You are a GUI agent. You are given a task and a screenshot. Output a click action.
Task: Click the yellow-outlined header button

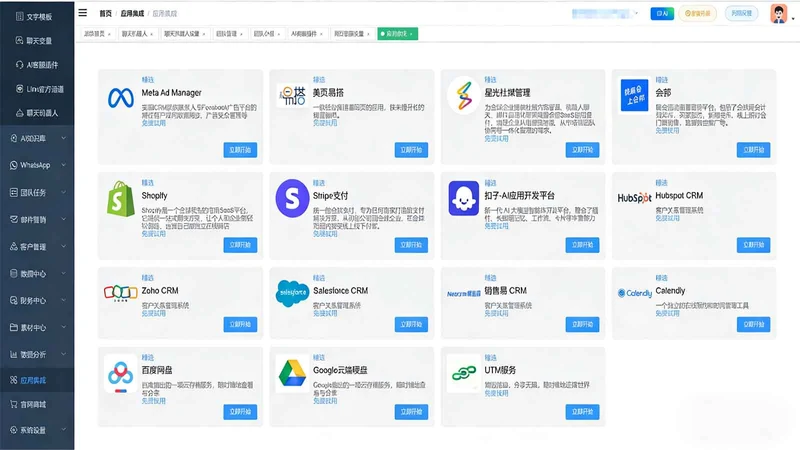point(697,13)
